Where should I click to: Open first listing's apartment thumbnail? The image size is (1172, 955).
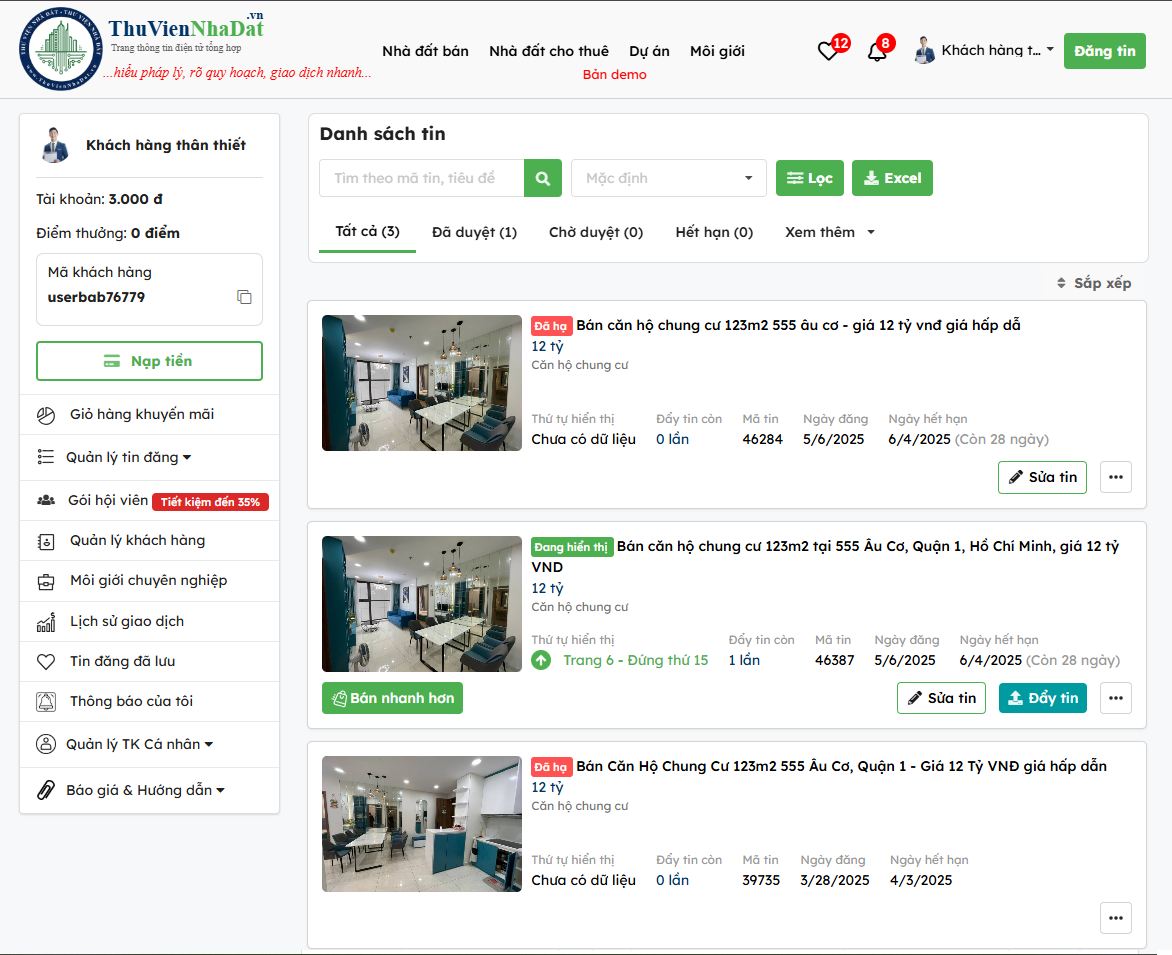(421, 383)
